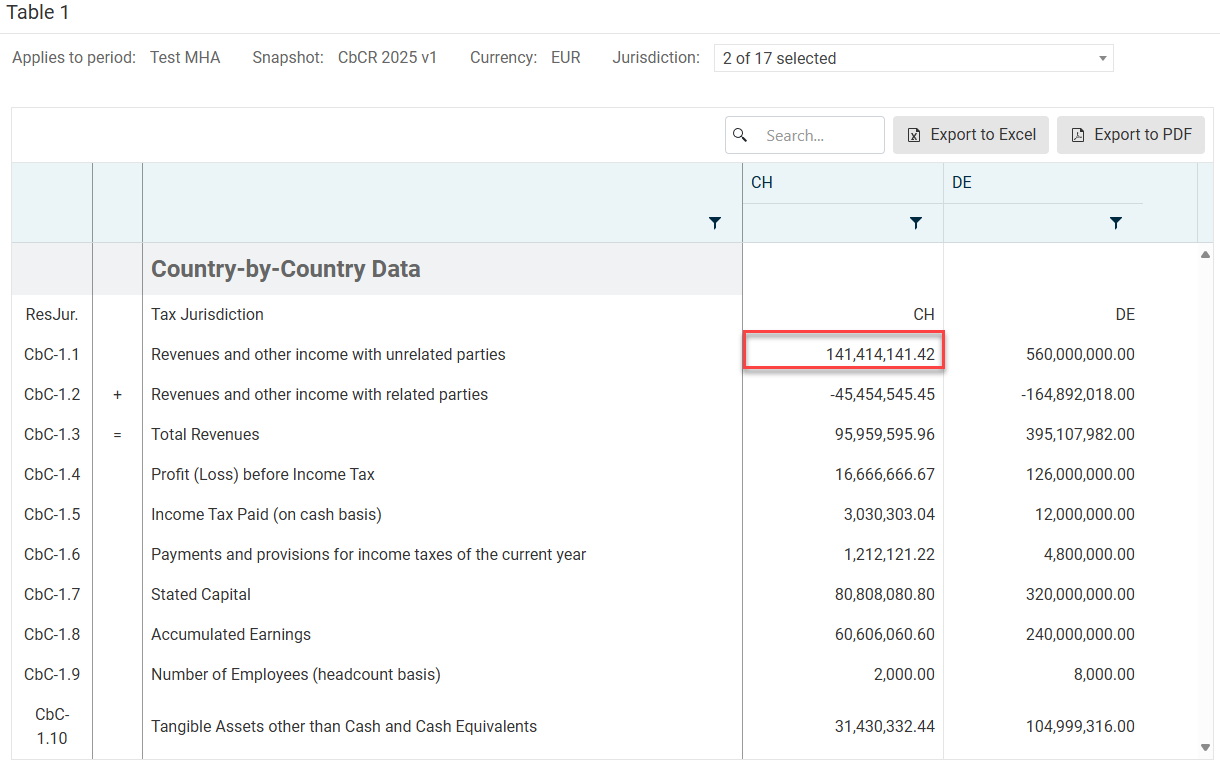Click DE Total Revenues value 395,107,982.00
Screen dimensions: 1220x765
(1080, 434)
